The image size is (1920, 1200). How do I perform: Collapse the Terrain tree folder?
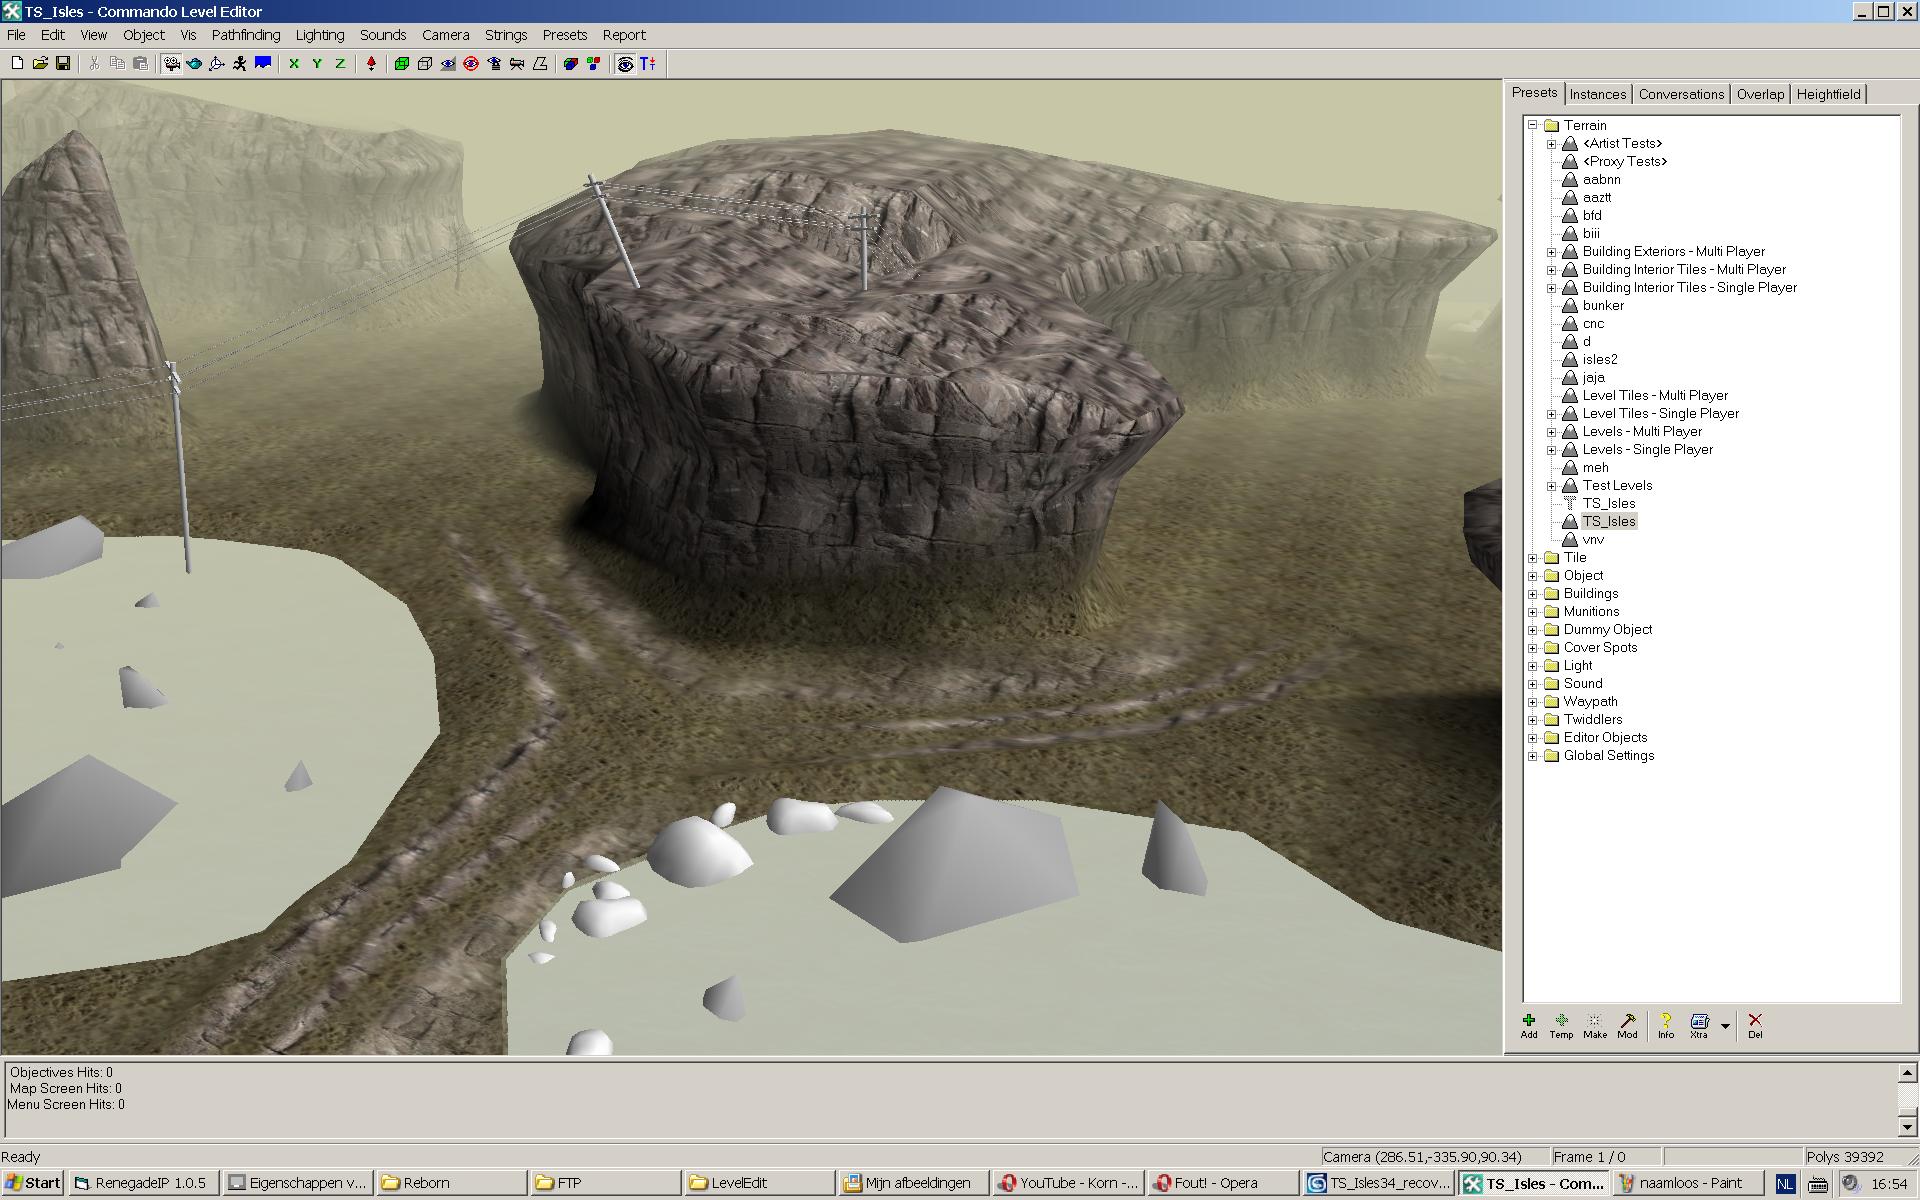click(1532, 126)
